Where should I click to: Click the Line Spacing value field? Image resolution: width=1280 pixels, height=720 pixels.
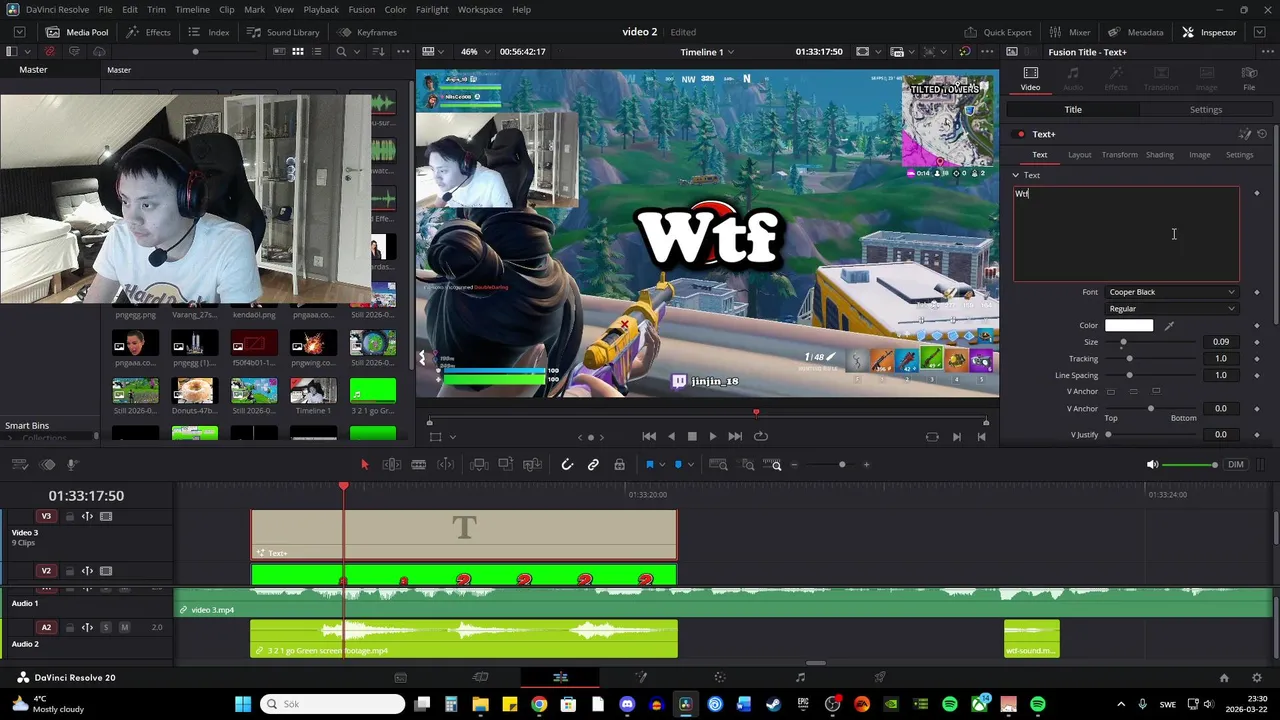pos(1220,375)
